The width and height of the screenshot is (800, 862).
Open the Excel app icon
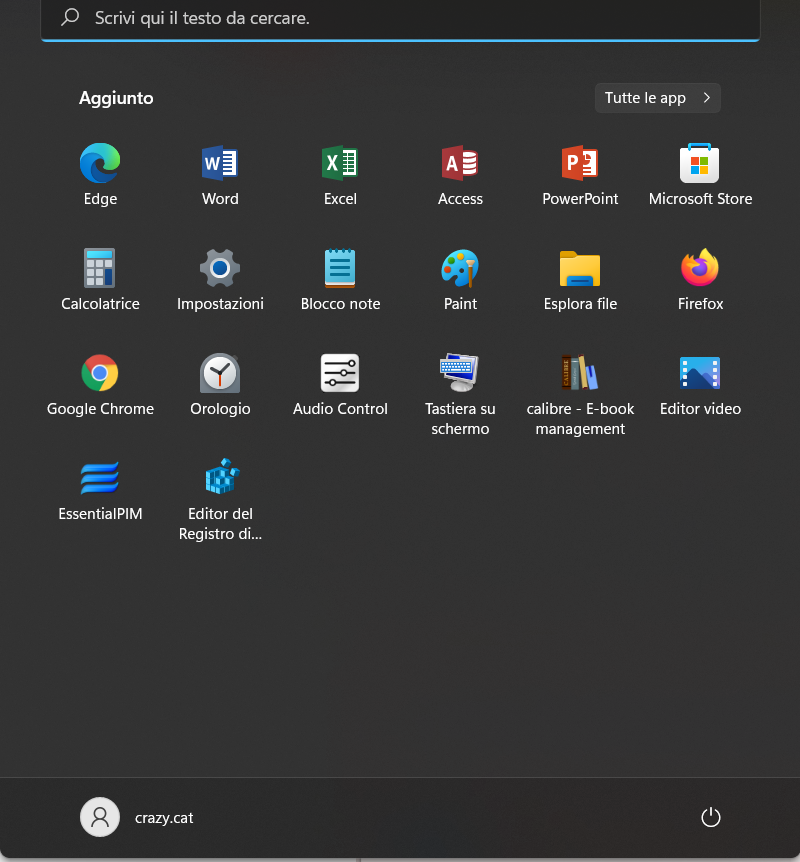340,163
